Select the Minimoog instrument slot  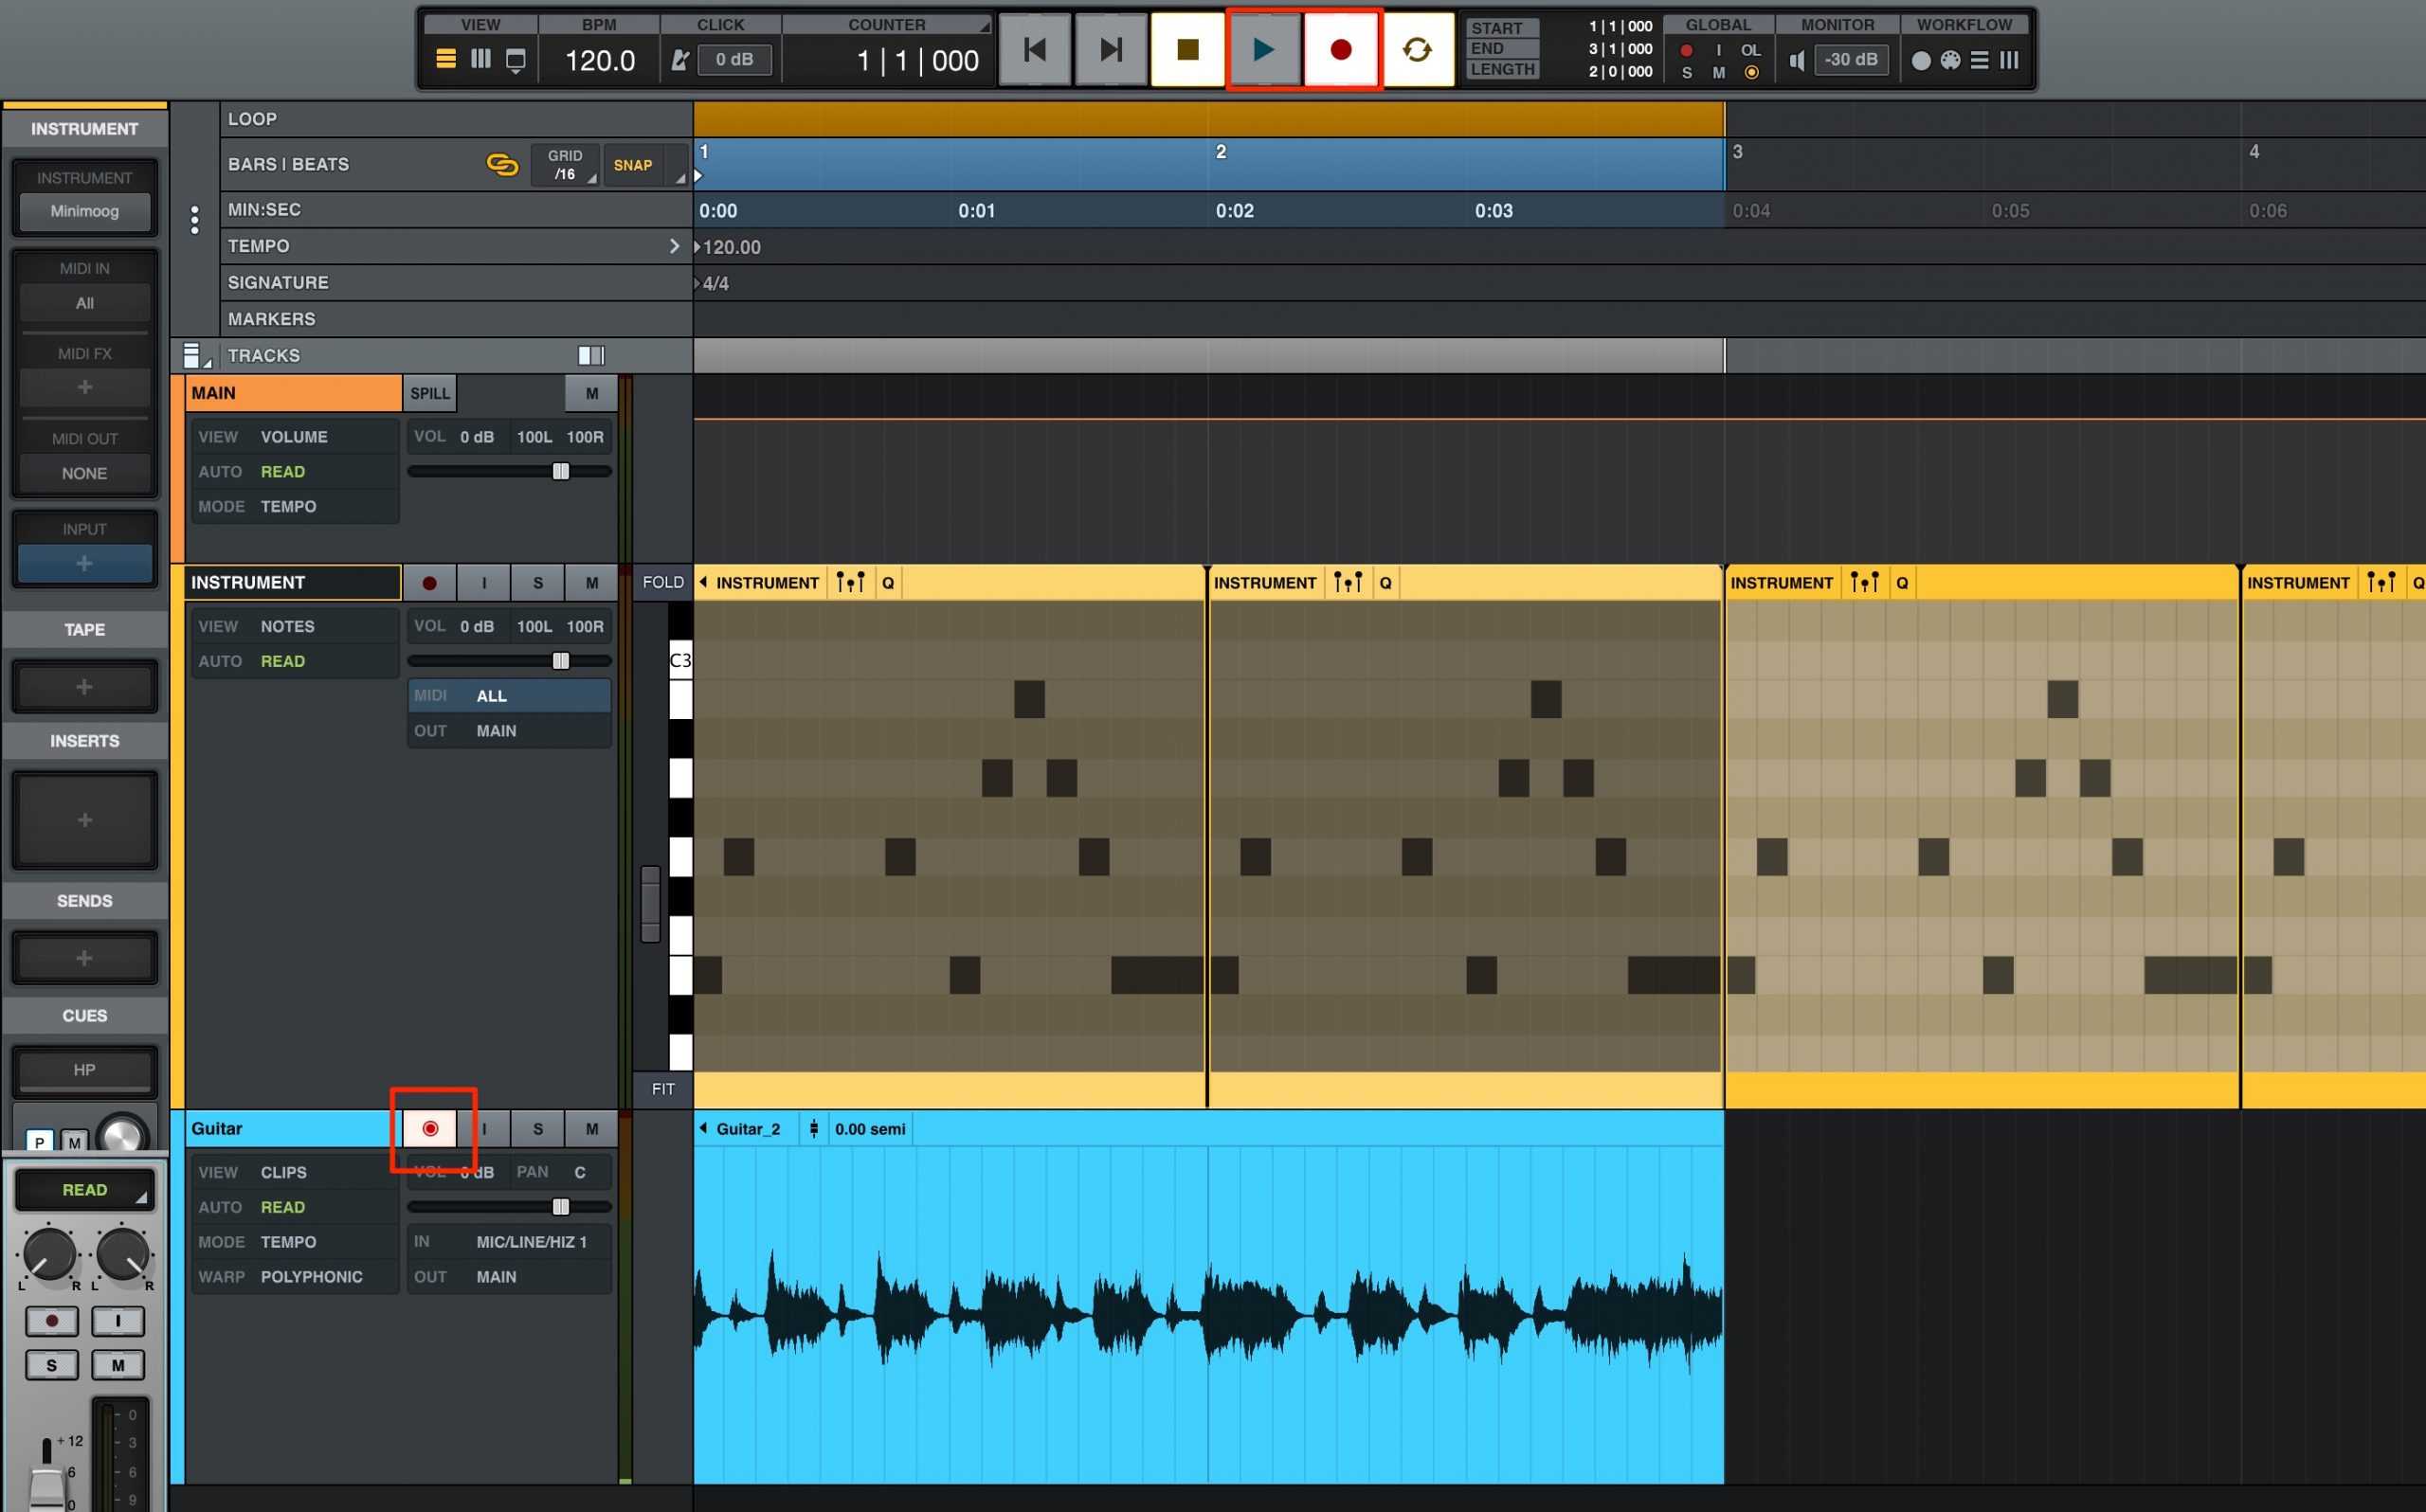(85, 211)
